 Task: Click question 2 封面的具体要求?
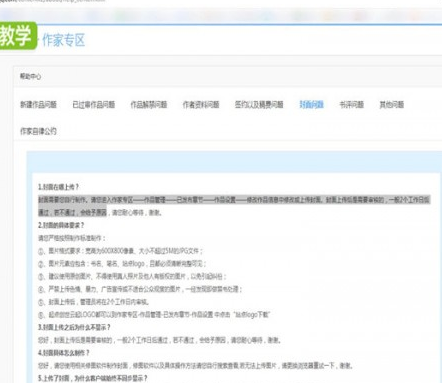point(61,225)
